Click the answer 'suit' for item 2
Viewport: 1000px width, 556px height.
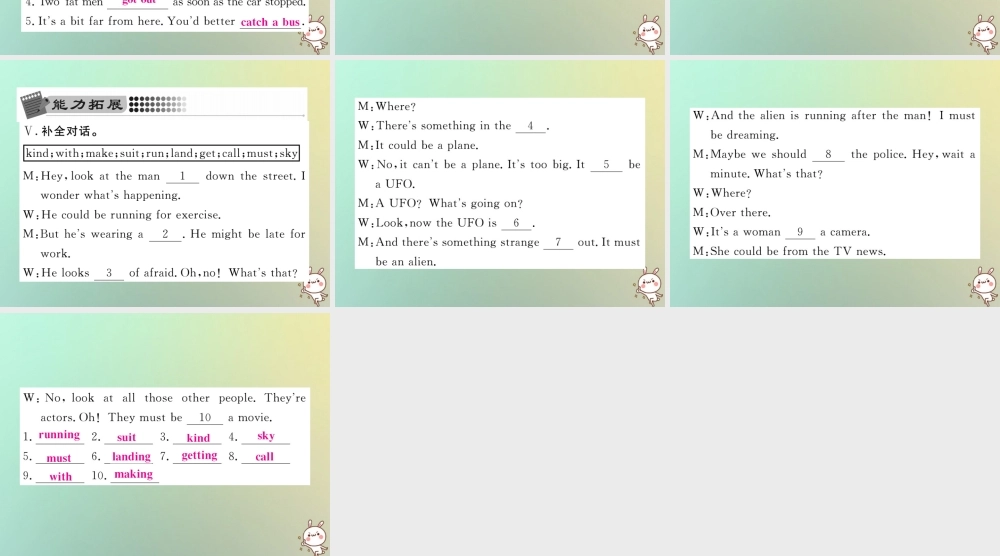pyautogui.click(x=126, y=437)
